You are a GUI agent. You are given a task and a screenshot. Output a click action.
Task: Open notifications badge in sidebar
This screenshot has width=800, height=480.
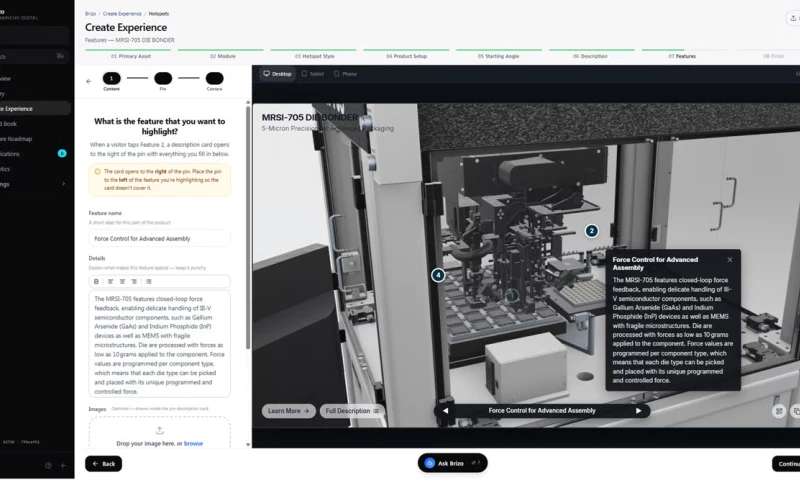(x=62, y=154)
